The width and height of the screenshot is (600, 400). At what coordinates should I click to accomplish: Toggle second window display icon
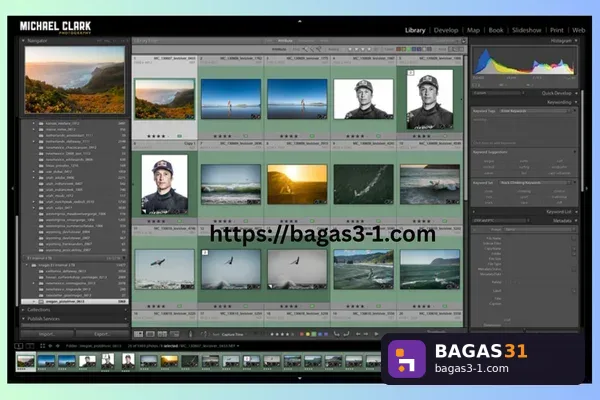point(29,346)
